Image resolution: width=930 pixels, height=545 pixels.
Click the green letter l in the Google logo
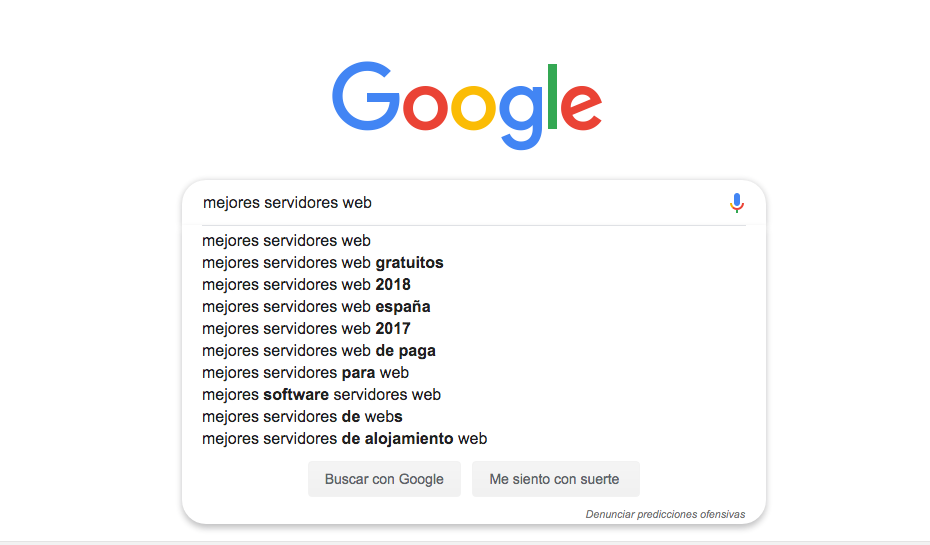click(551, 96)
